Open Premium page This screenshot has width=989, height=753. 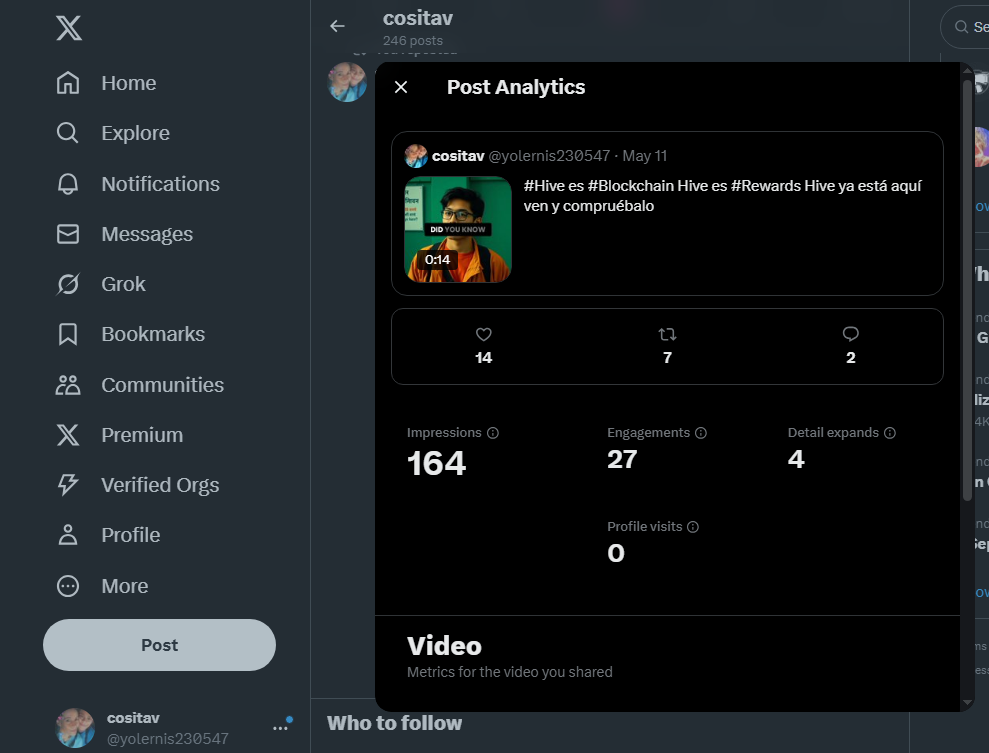tap(142, 435)
